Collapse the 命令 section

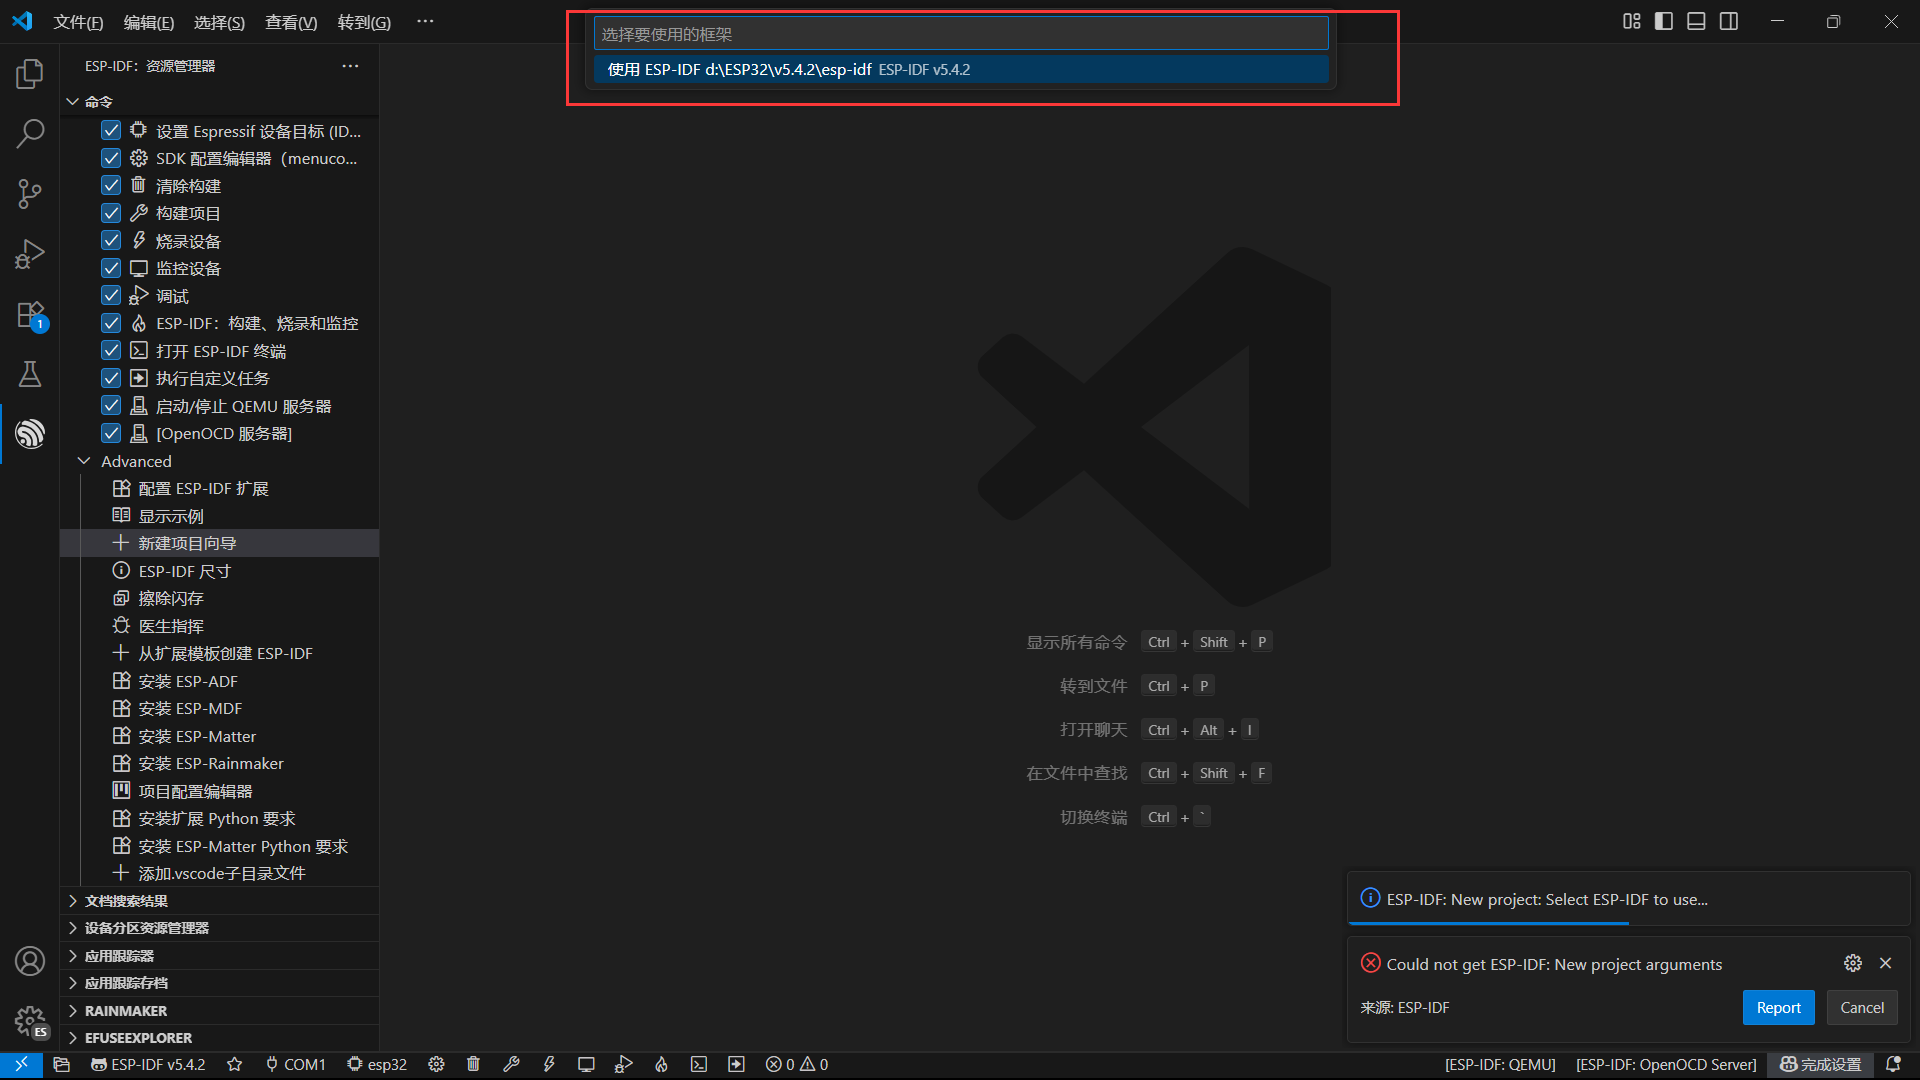[220, 102]
